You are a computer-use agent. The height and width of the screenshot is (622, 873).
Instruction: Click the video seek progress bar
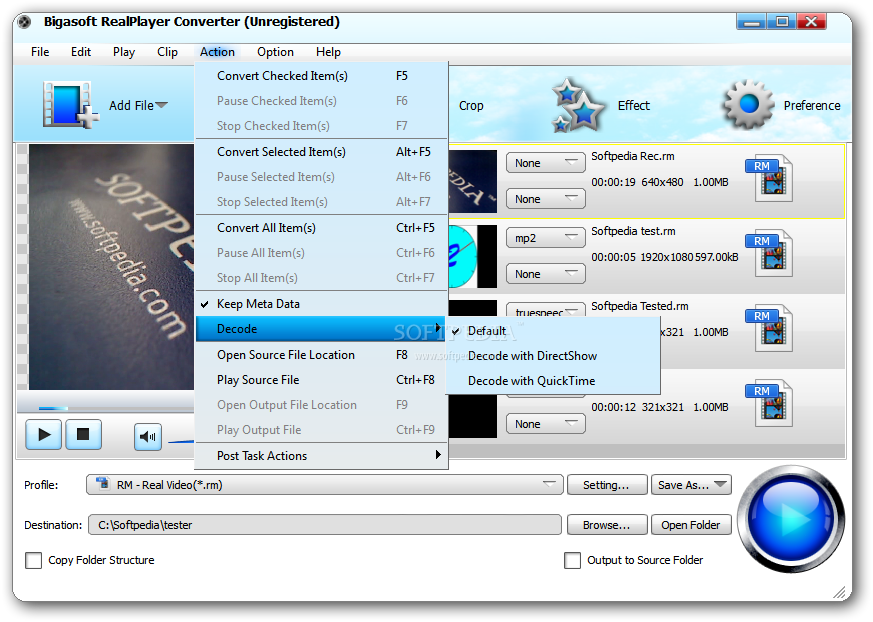tap(106, 408)
